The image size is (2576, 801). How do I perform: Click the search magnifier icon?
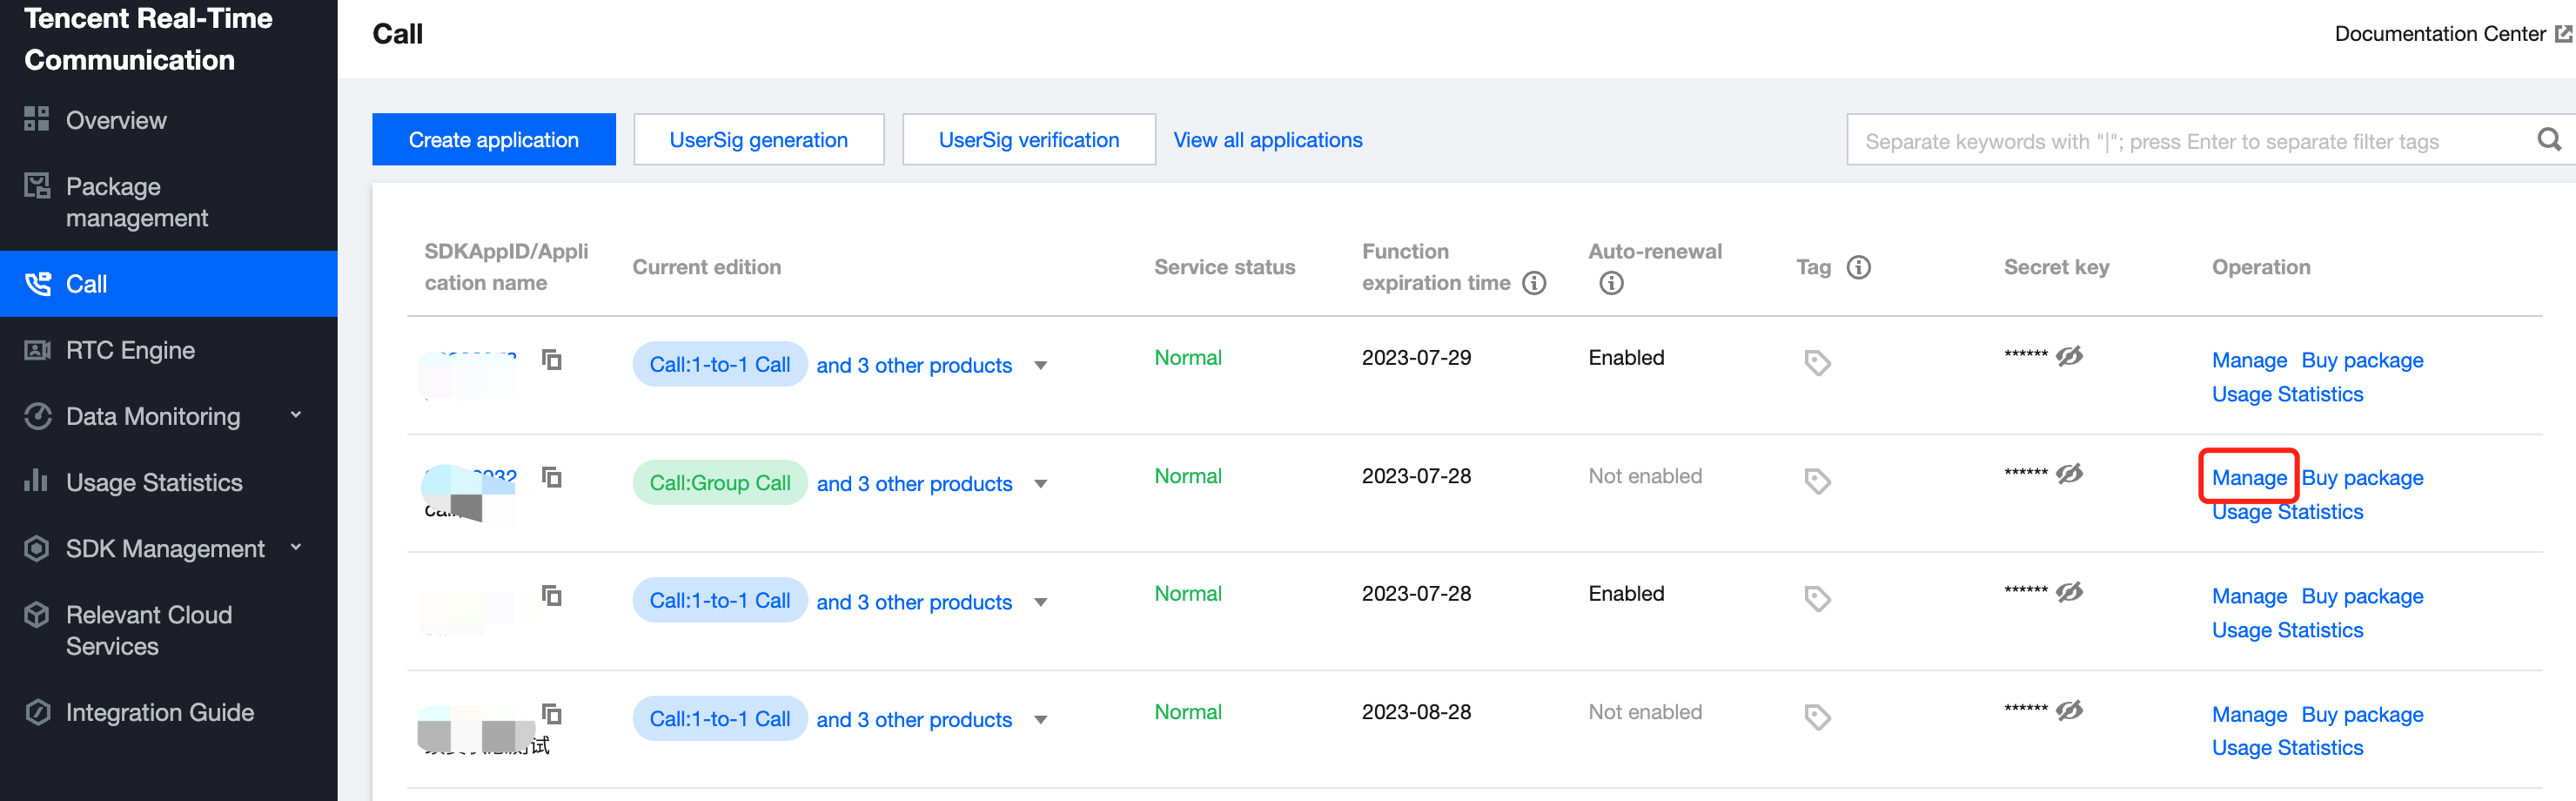pyautogui.click(x=2549, y=140)
